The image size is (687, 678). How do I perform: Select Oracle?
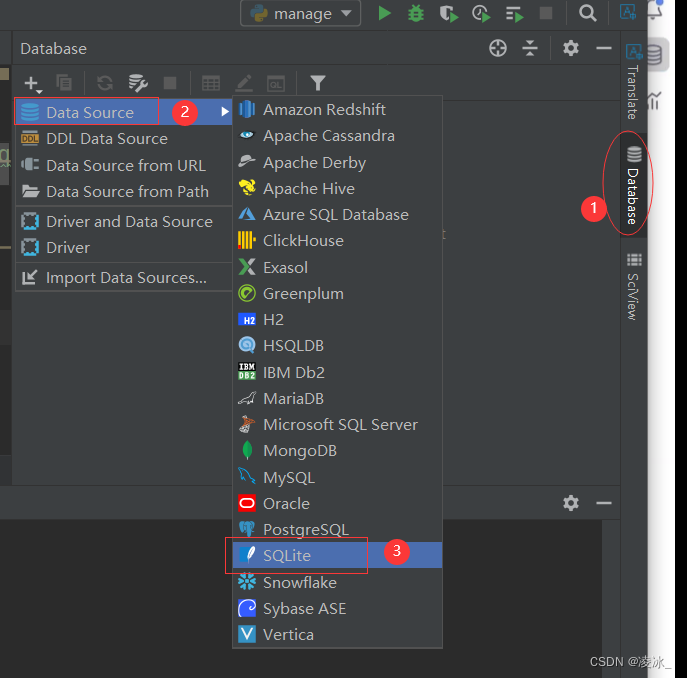point(337,504)
